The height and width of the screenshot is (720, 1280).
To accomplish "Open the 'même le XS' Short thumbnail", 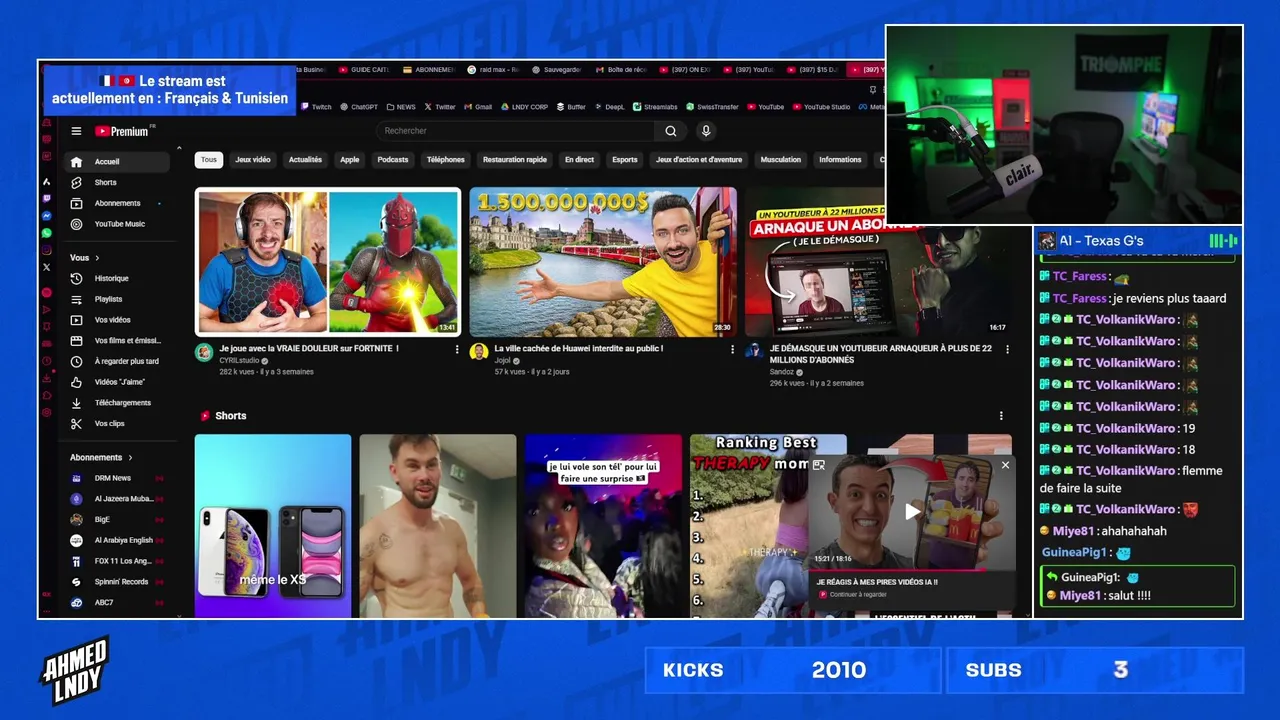I will click(x=273, y=526).
